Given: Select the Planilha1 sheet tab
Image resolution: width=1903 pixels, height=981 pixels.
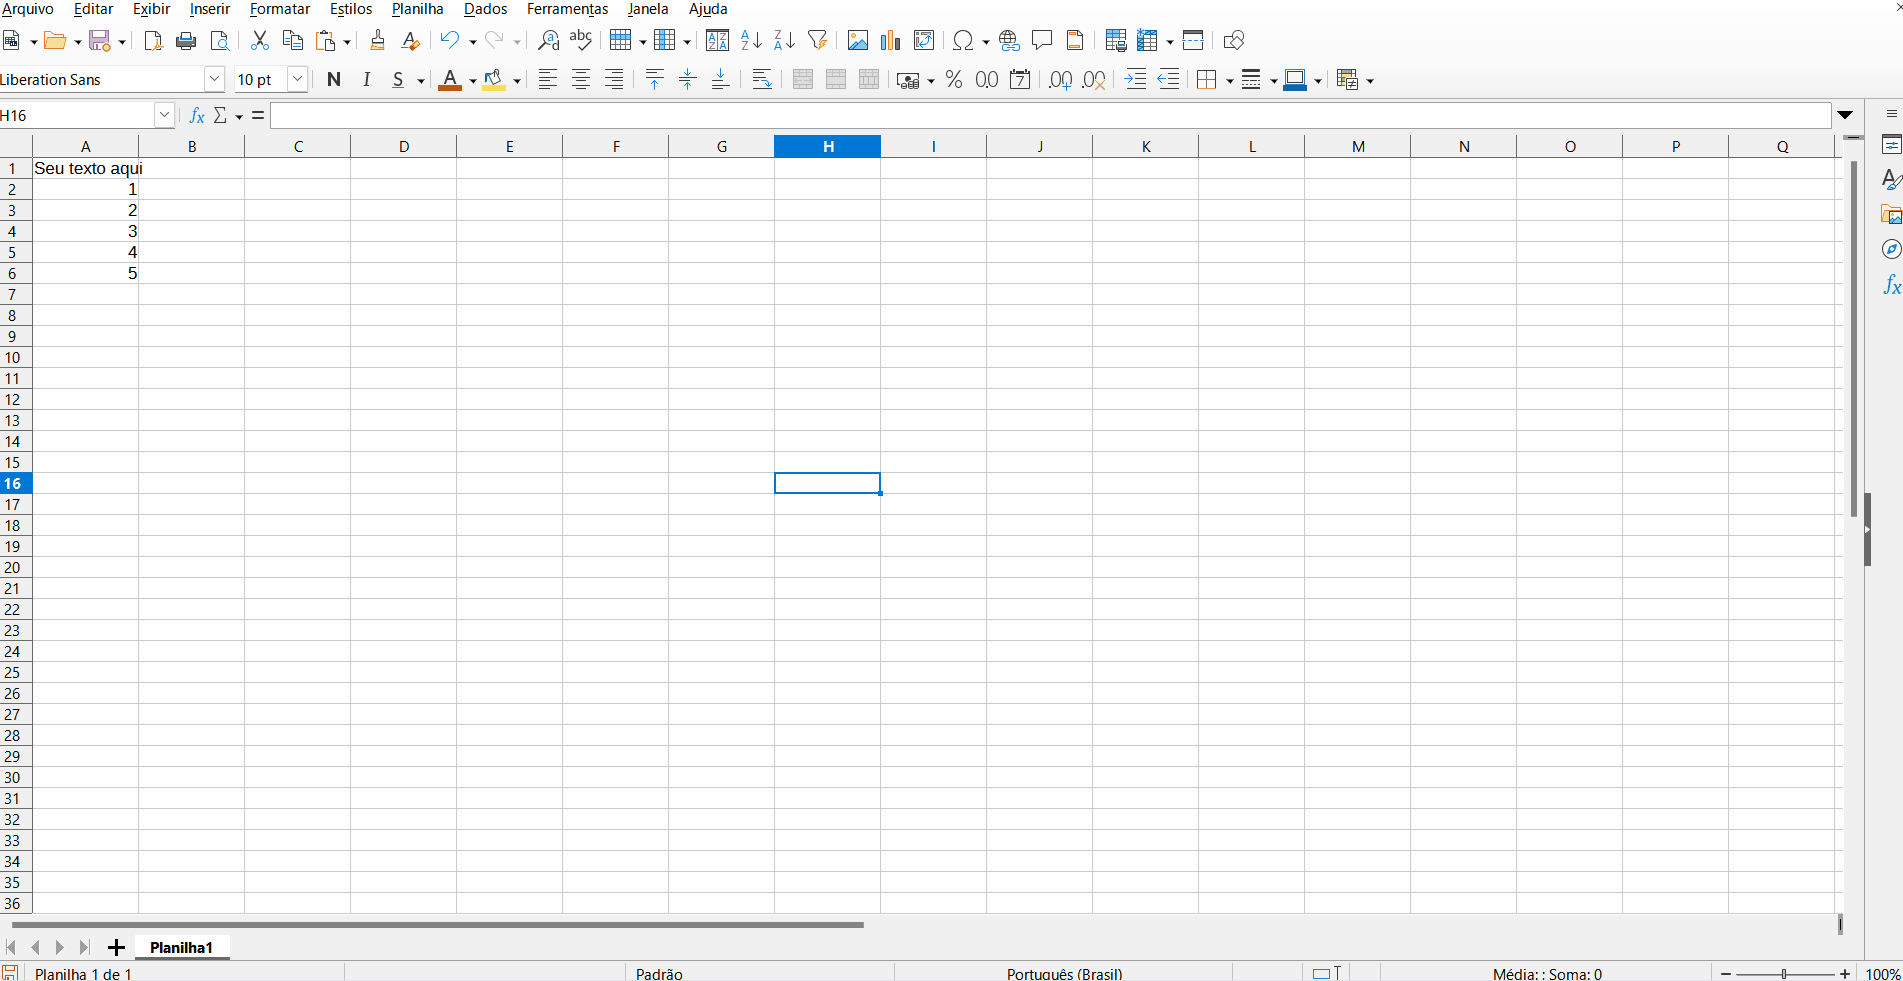Looking at the screenshot, I should (x=181, y=947).
